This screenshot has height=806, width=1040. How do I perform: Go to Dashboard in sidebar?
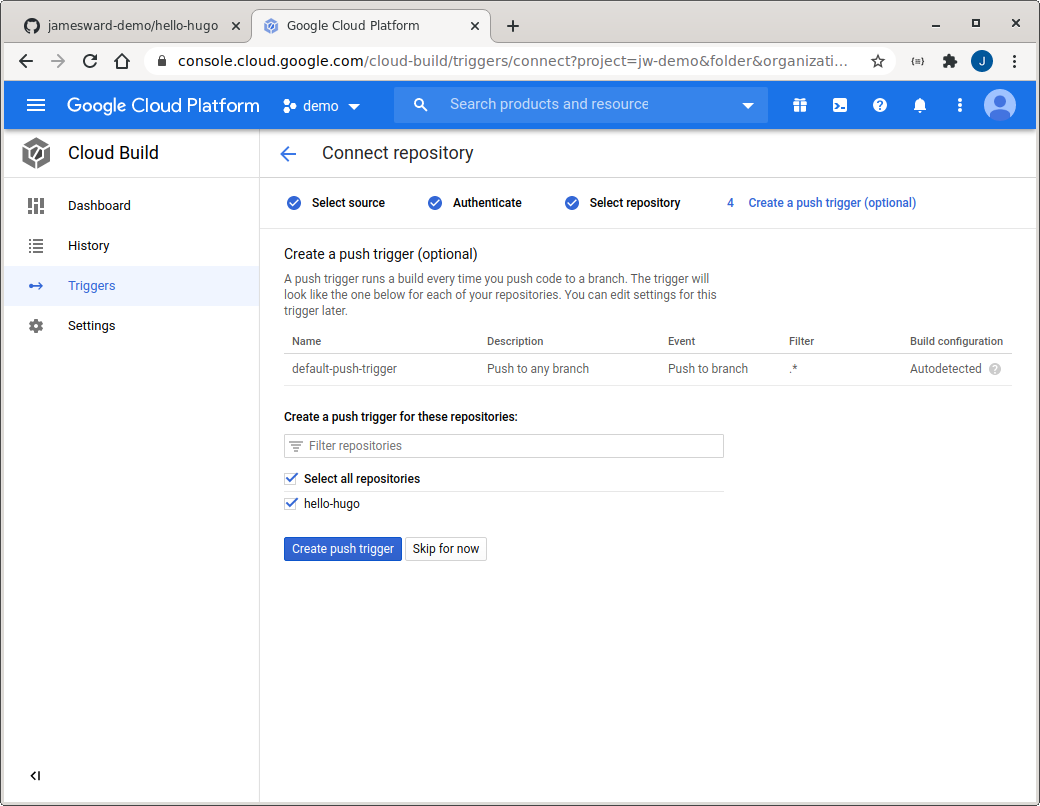click(99, 206)
